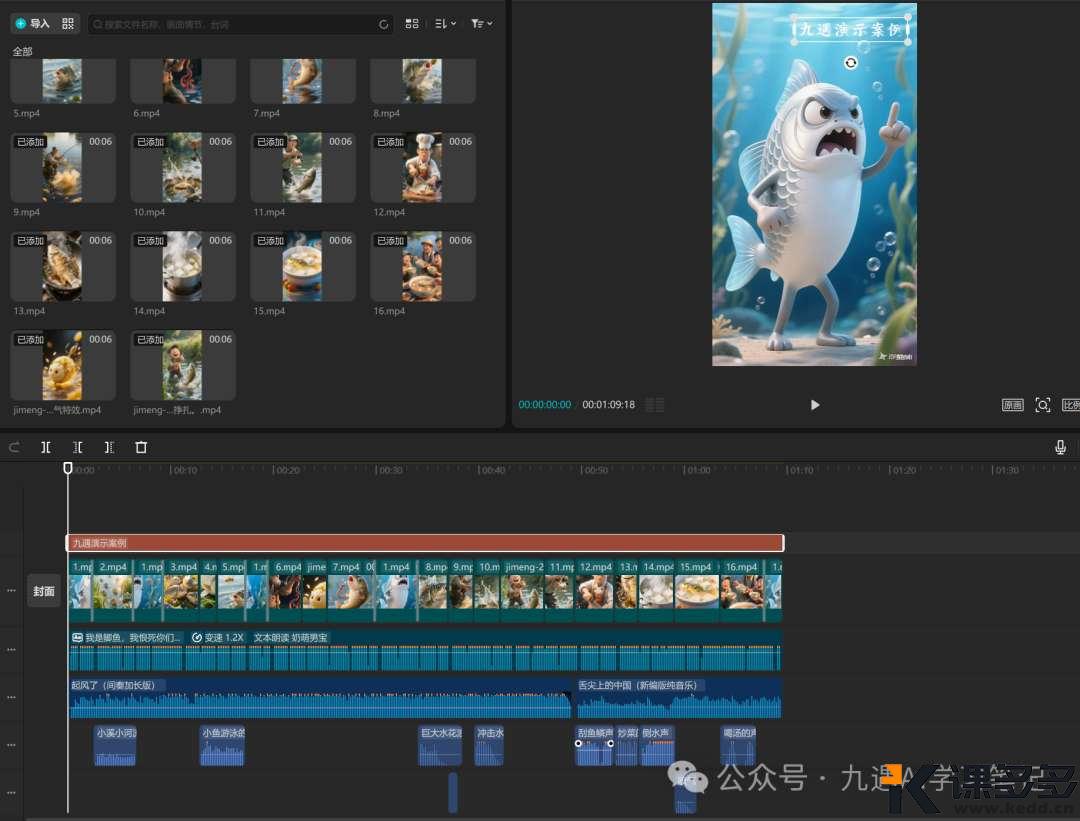Click the 九遇演示案例 text box in preview
This screenshot has height=821, width=1080.
click(x=851, y=29)
